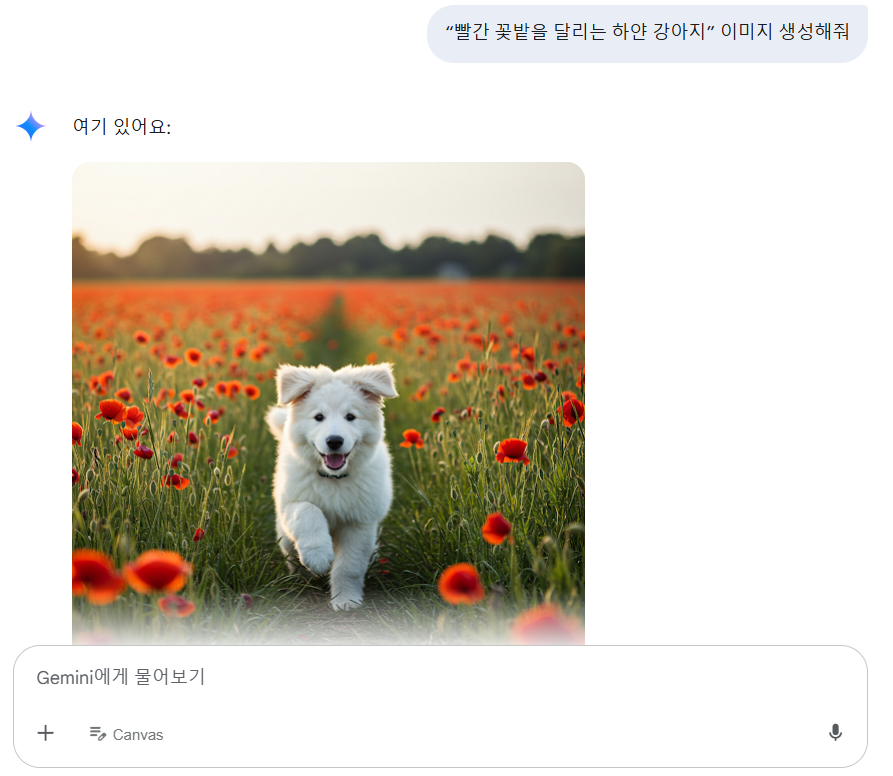Image resolution: width=893 pixels, height=776 pixels.
Task: Activate the microphone voice input
Action: [835, 732]
